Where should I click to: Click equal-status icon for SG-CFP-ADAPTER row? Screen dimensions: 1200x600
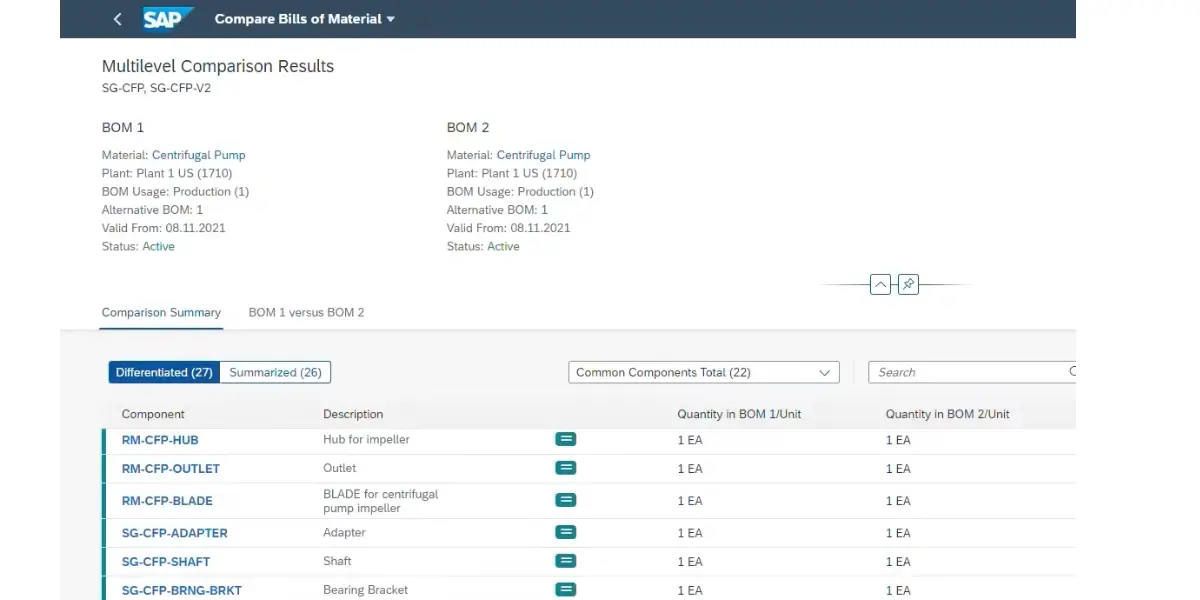(565, 533)
